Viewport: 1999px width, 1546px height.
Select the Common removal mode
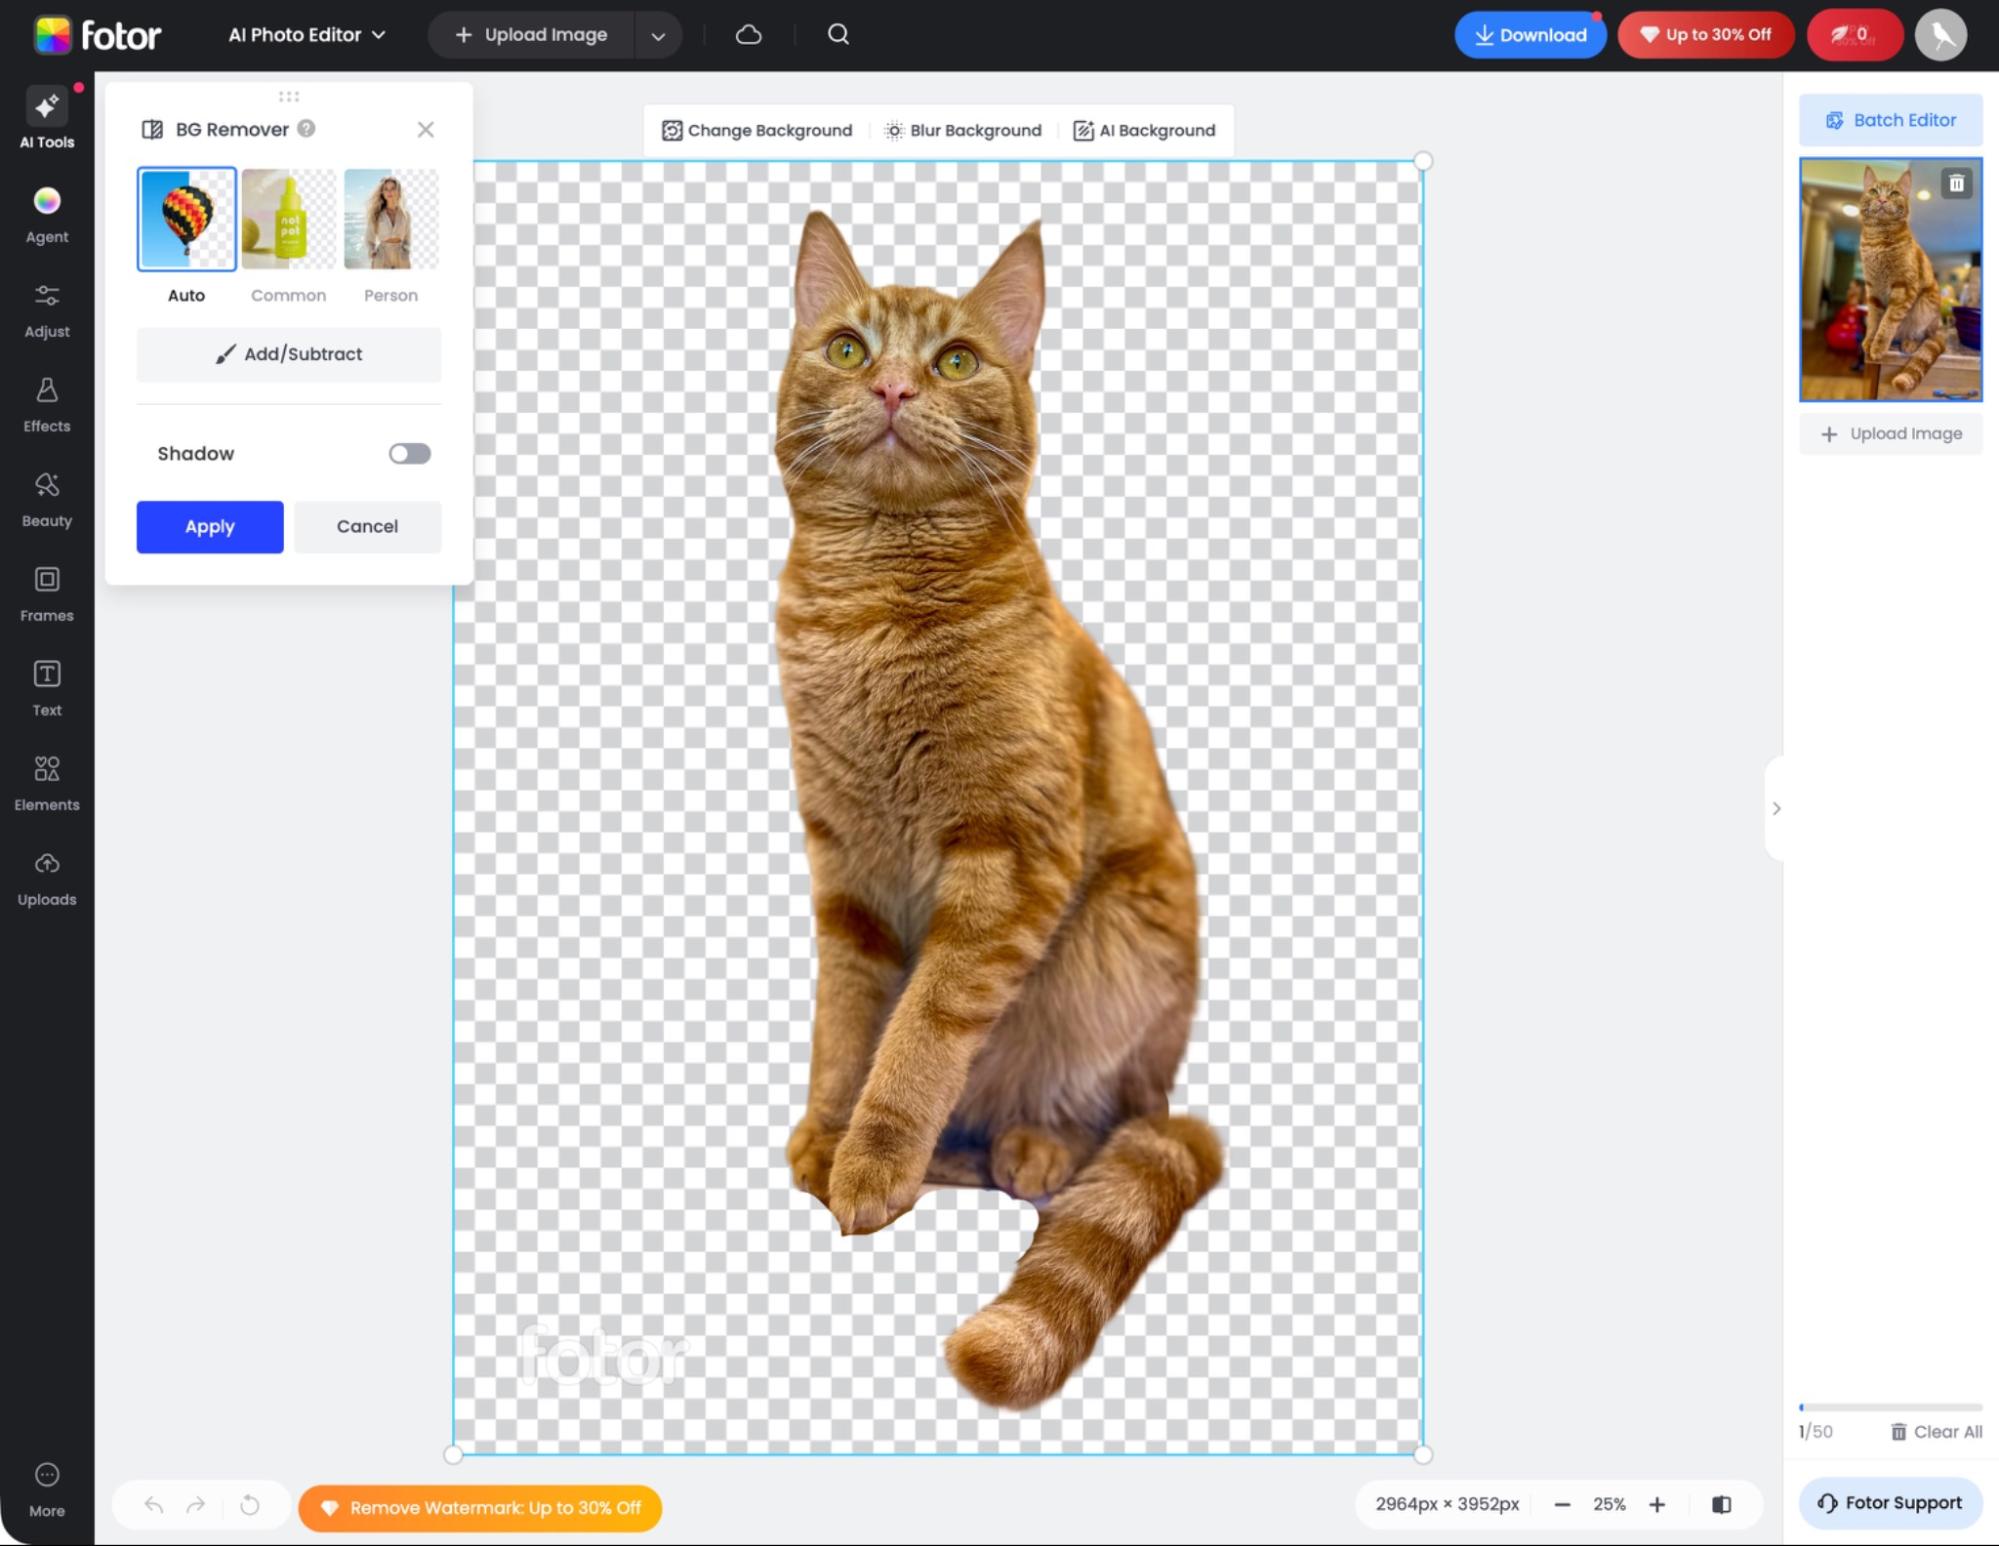tap(288, 218)
